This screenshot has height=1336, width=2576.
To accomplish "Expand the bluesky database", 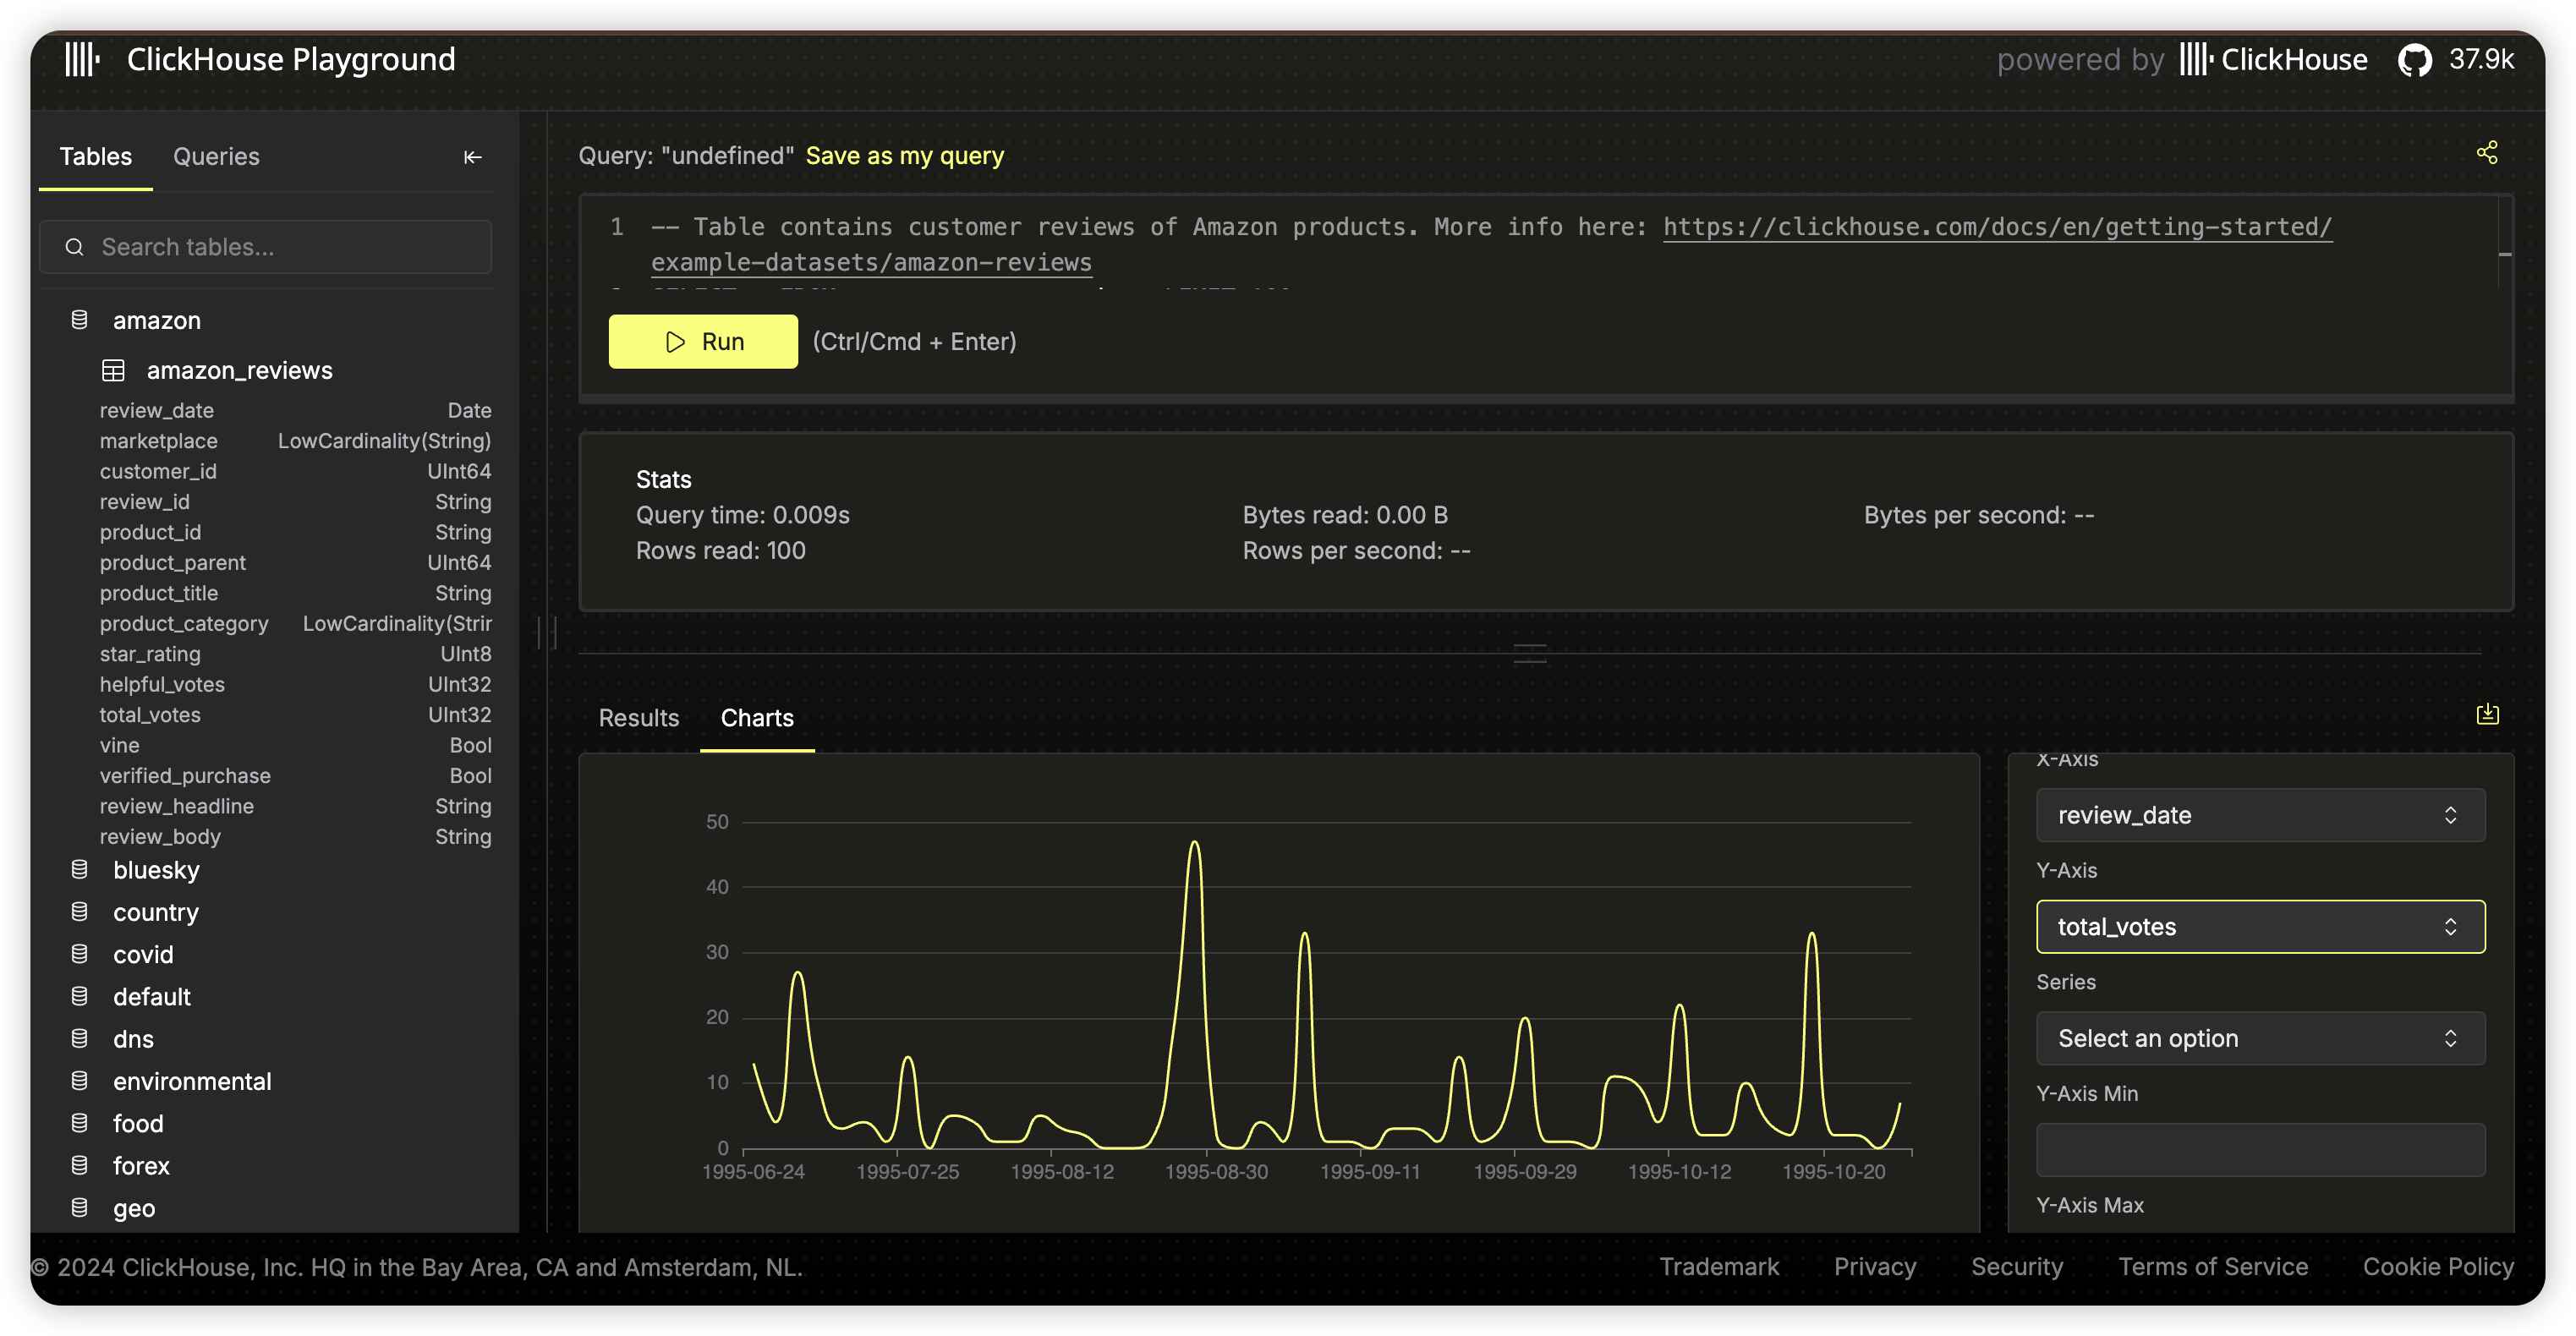I will pos(156,870).
